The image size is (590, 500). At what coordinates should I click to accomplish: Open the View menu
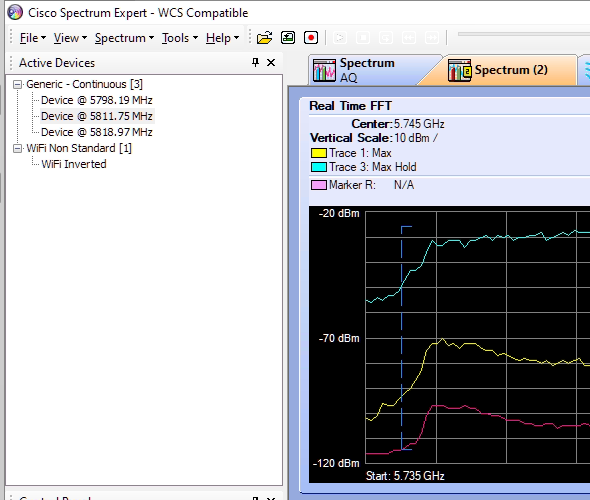(x=70, y=38)
